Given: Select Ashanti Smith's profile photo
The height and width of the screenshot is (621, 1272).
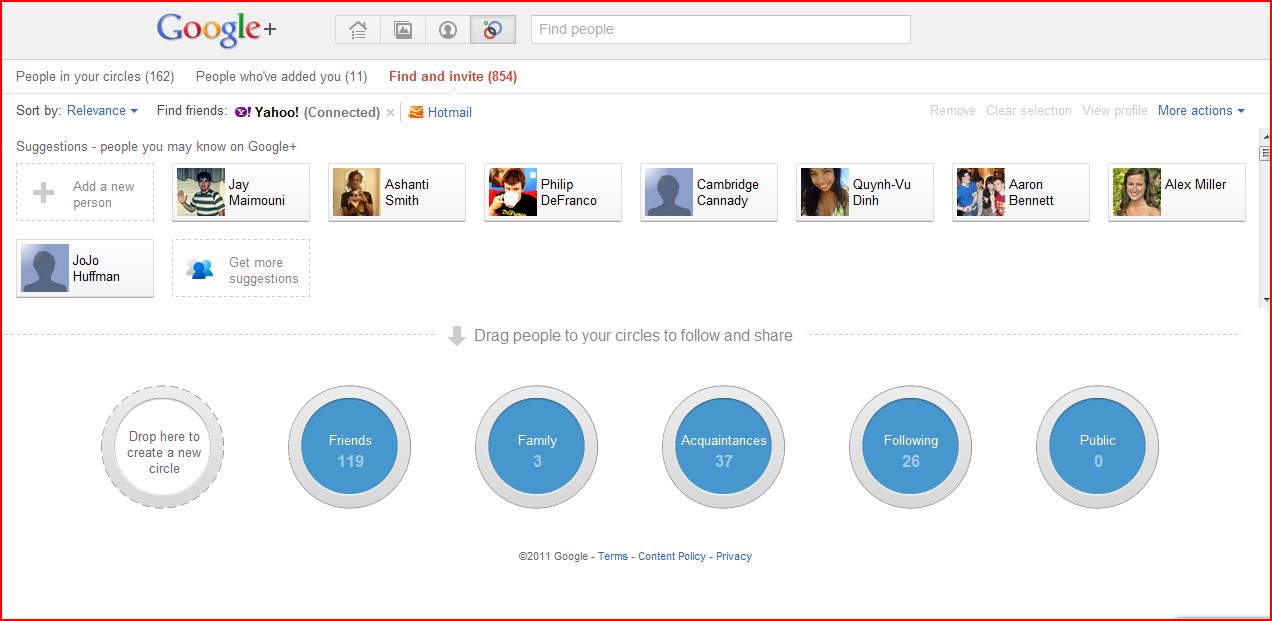Looking at the screenshot, I should pyautogui.click(x=357, y=192).
